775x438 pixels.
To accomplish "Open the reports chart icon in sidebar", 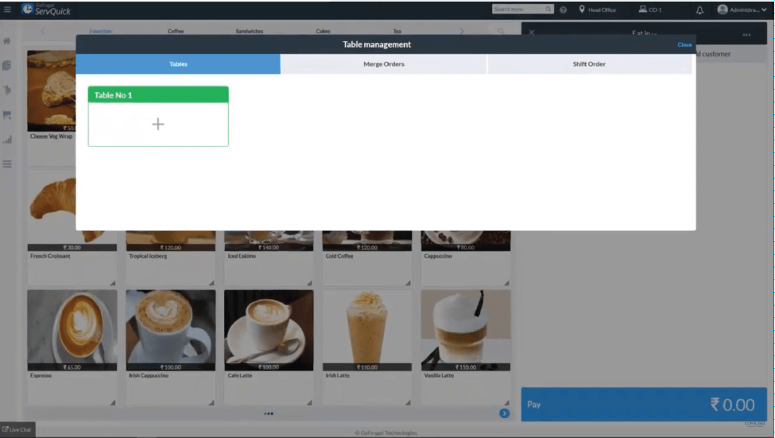I will [x=7, y=139].
